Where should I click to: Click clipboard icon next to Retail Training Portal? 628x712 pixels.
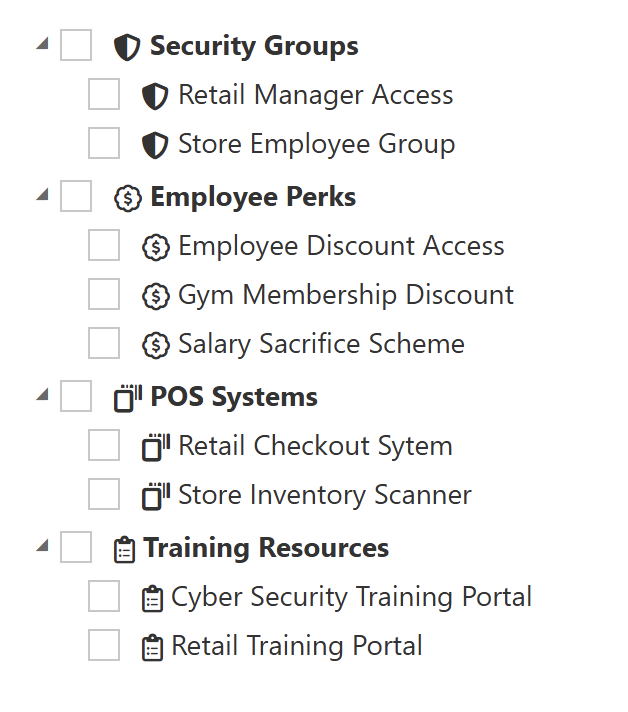tap(152, 647)
